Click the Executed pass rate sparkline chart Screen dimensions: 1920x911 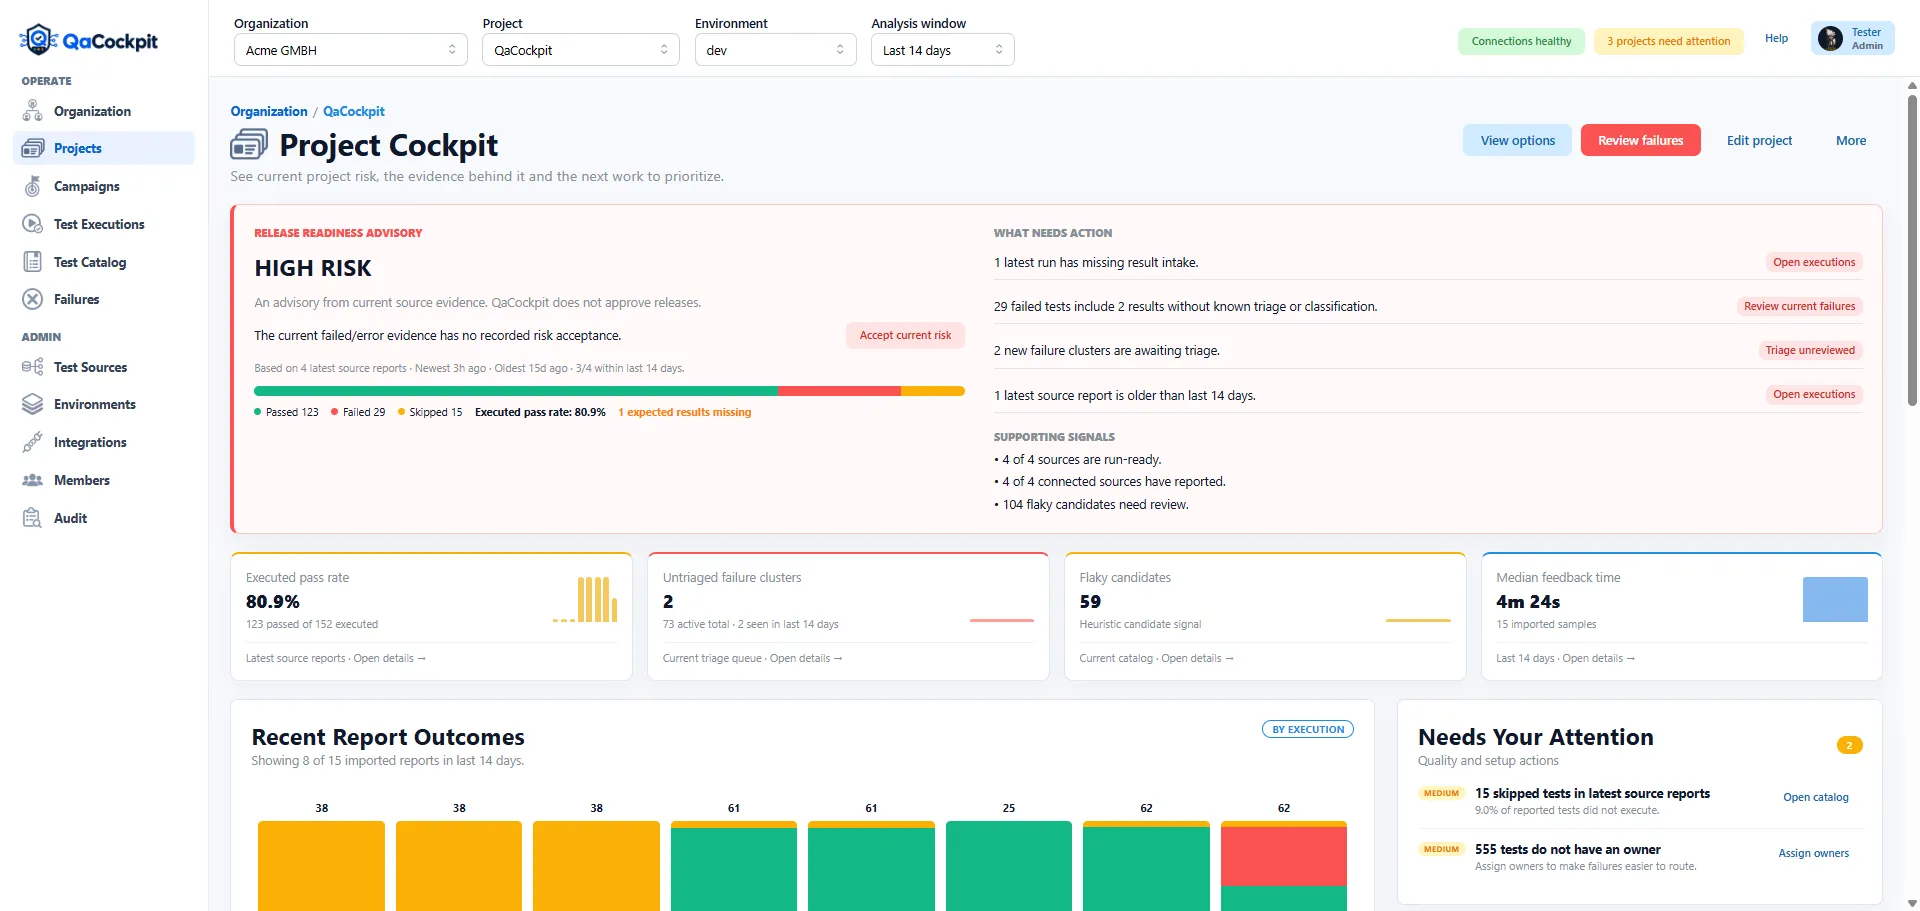pyautogui.click(x=585, y=600)
